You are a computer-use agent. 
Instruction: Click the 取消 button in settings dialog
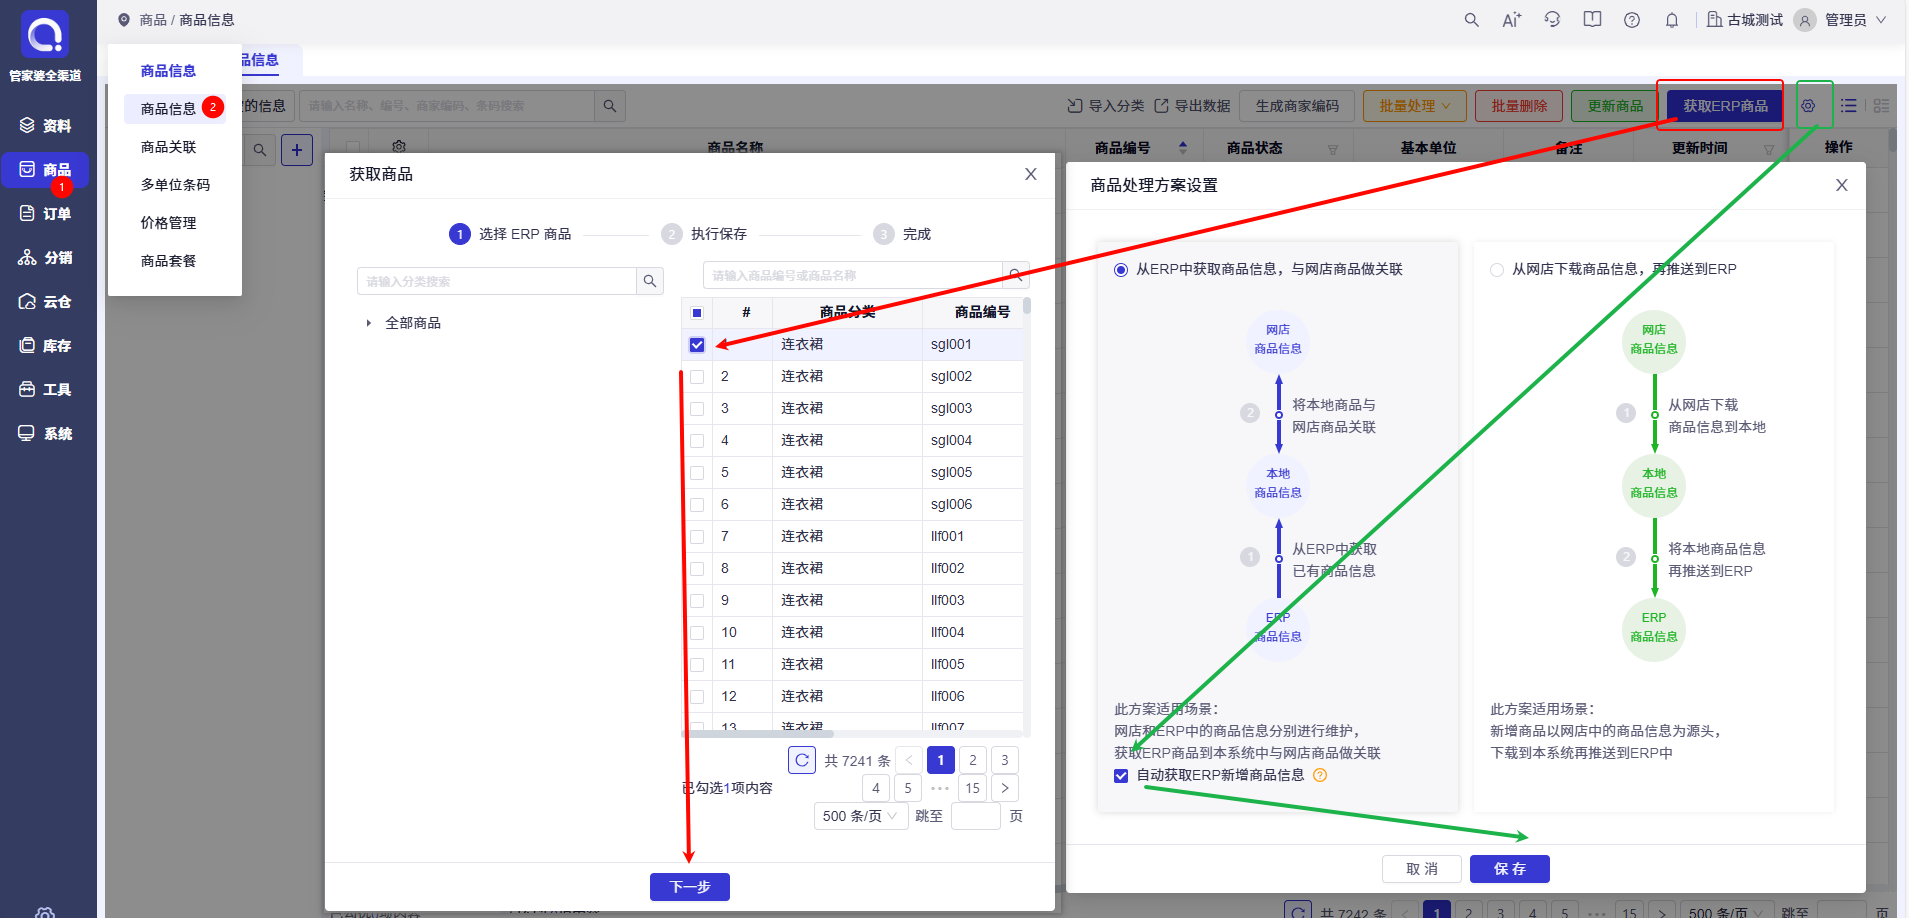[x=1422, y=869]
